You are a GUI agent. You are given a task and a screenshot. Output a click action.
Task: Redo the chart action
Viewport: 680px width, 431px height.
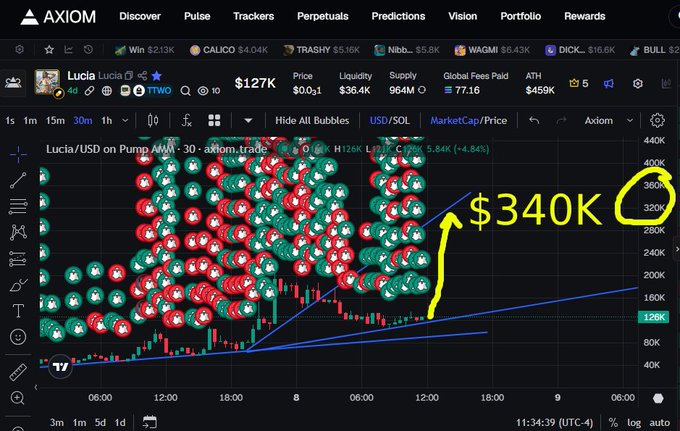pos(561,121)
